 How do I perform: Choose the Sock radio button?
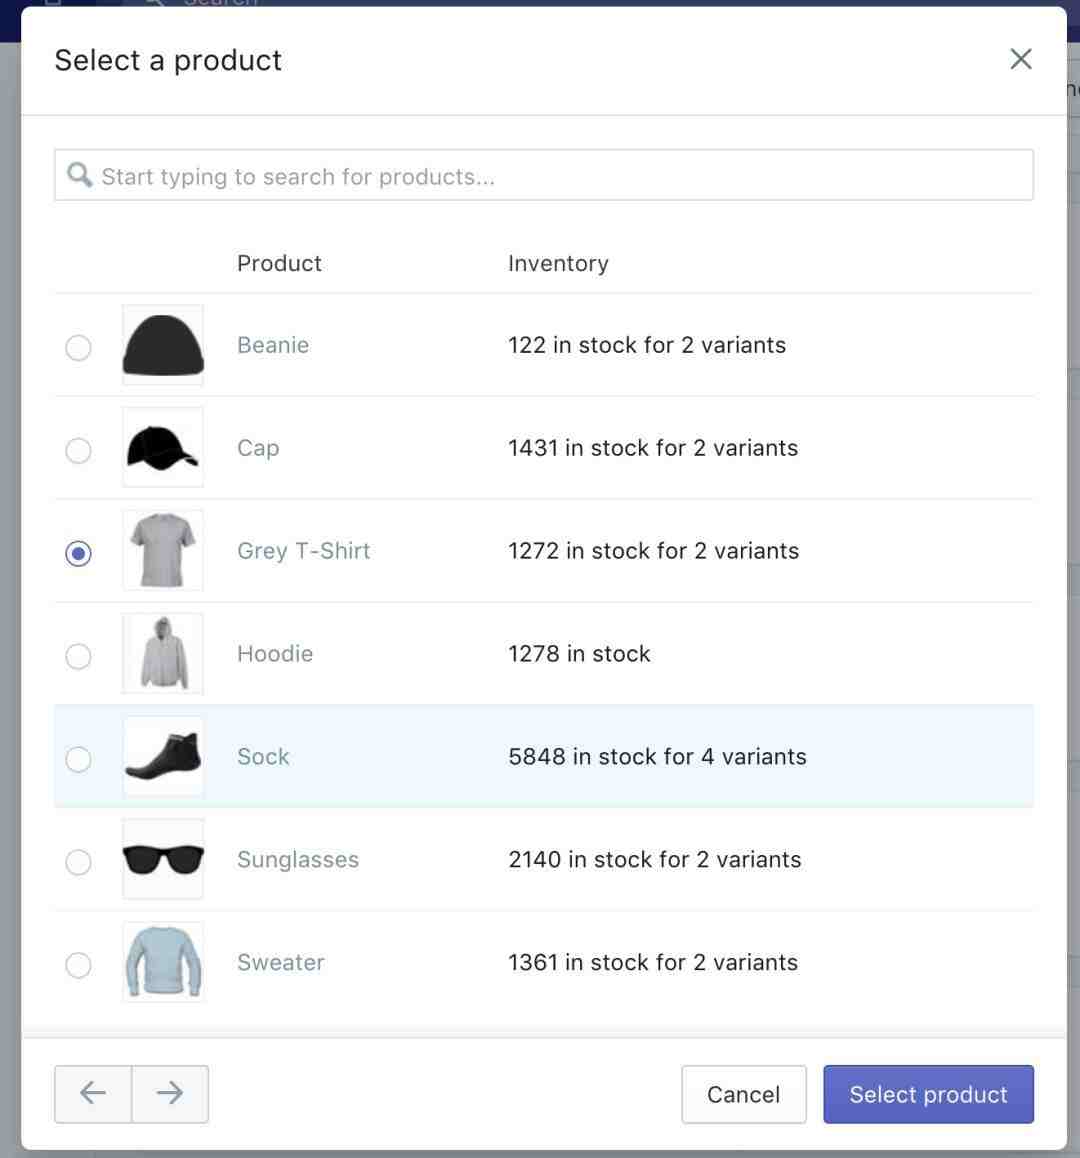(78, 758)
